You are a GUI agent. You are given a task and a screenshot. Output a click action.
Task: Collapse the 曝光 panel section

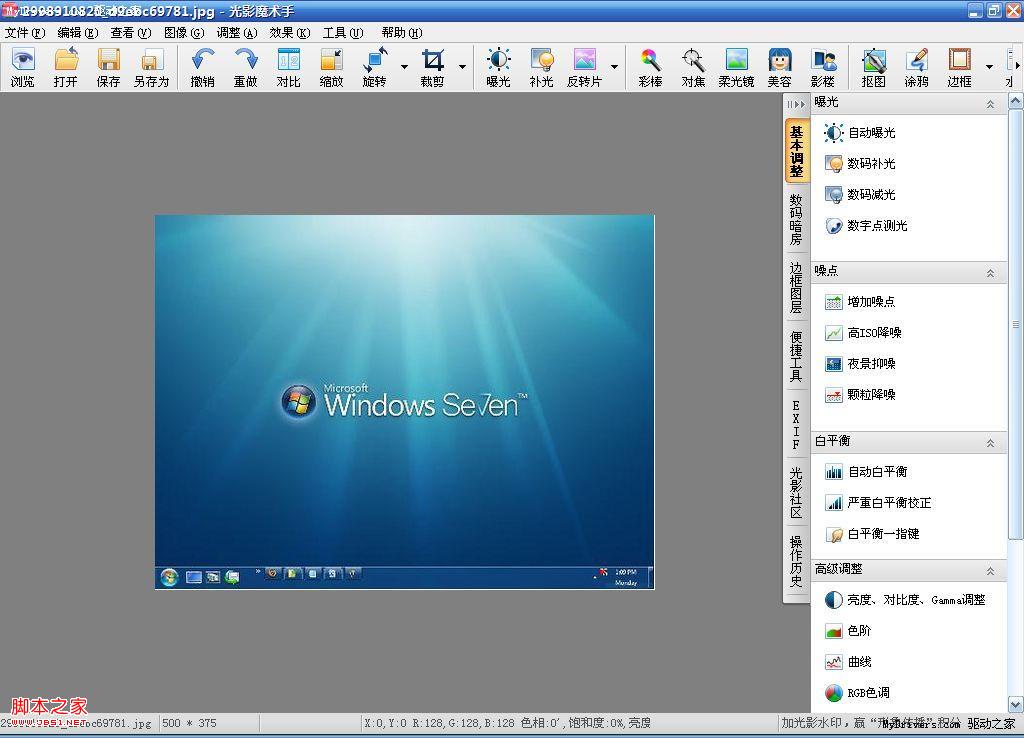[x=991, y=104]
